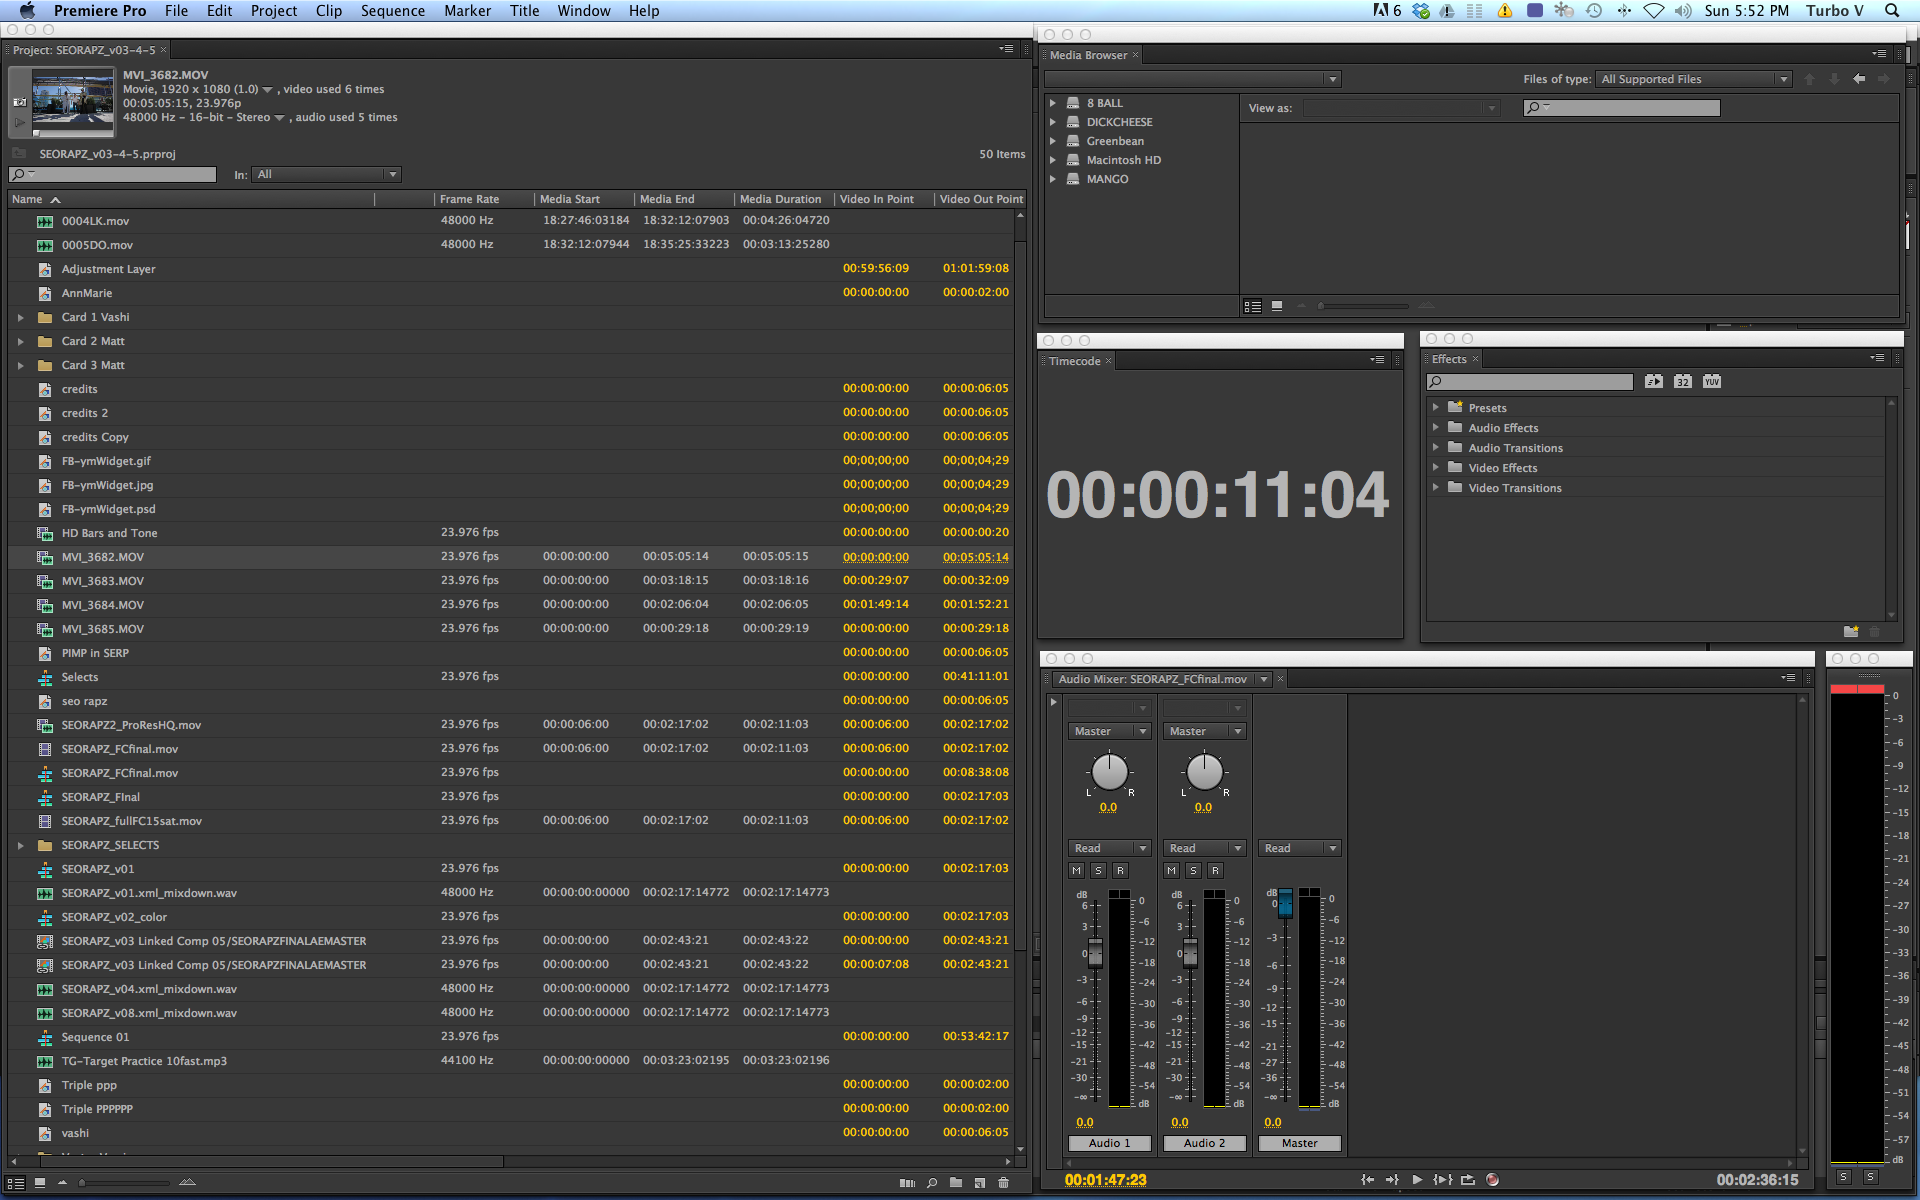Click the Play button in transport controls
This screenshot has width=1920, height=1200.
point(1417,1175)
